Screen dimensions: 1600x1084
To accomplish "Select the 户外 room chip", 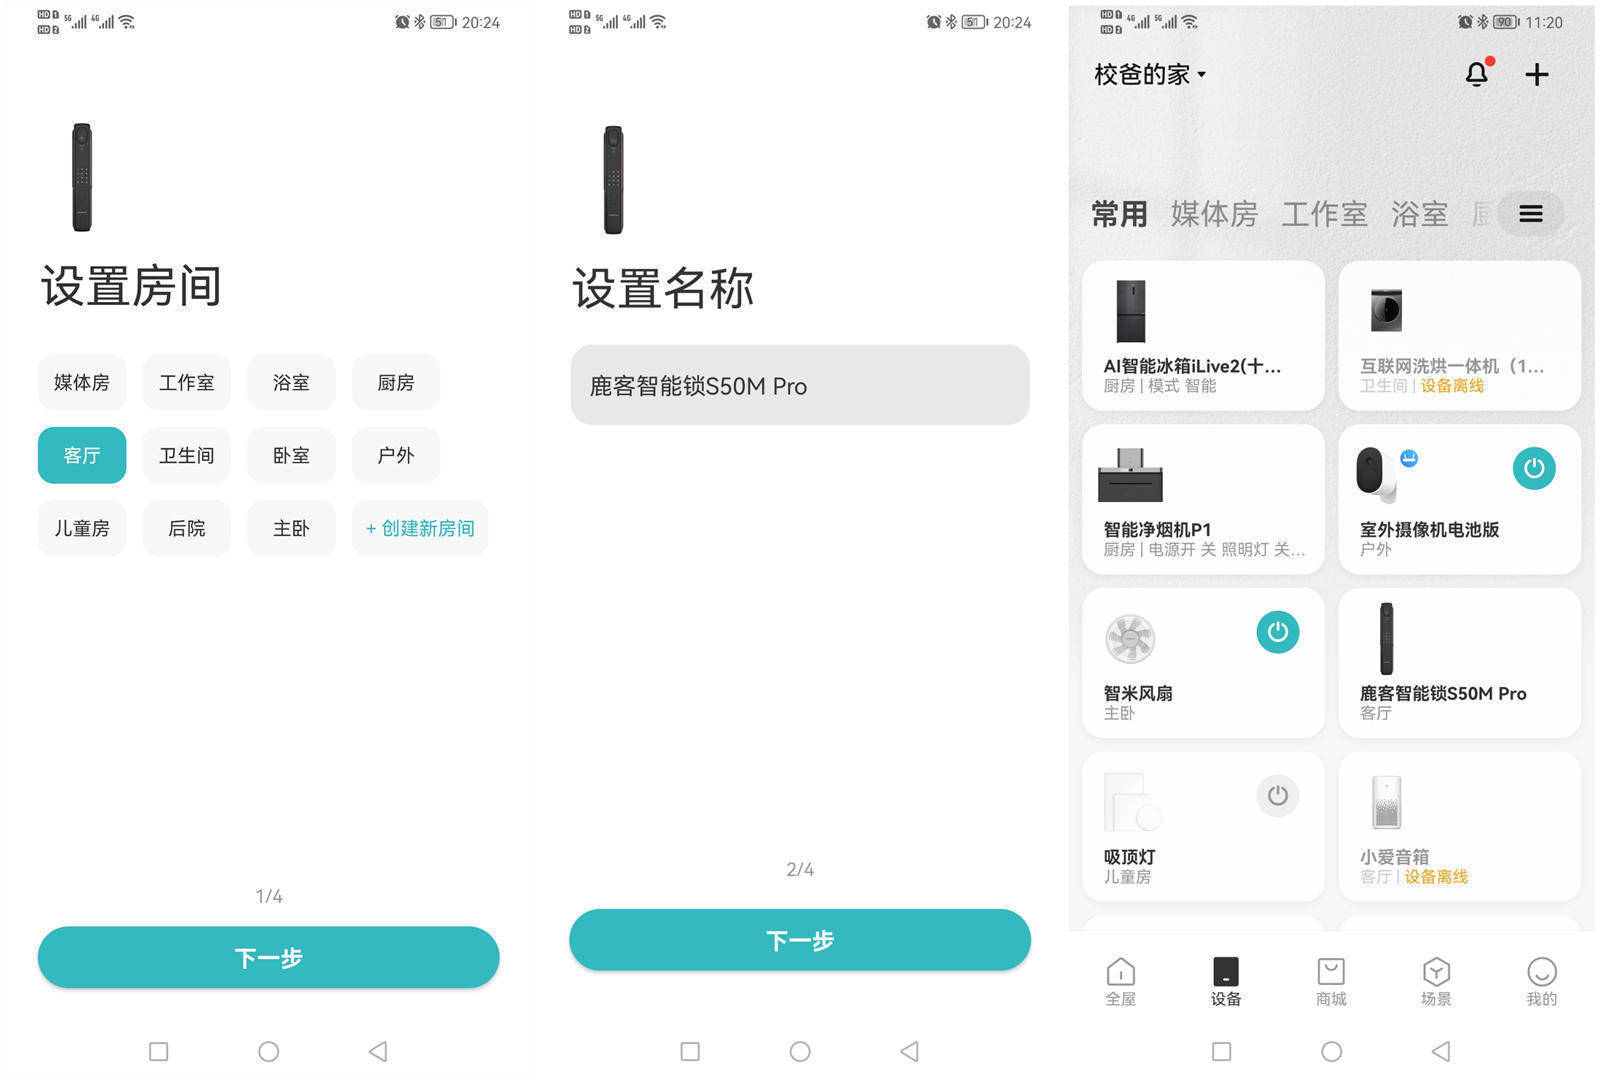I will click(x=396, y=455).
